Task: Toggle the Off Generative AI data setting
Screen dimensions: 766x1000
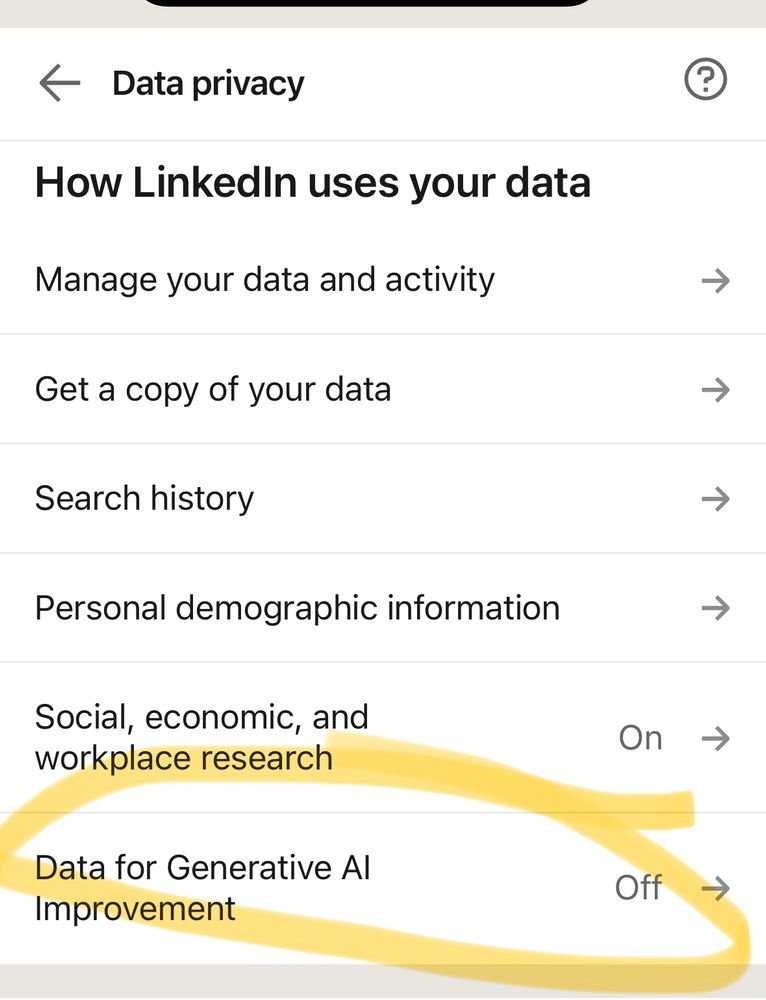Action: [637, 887]
